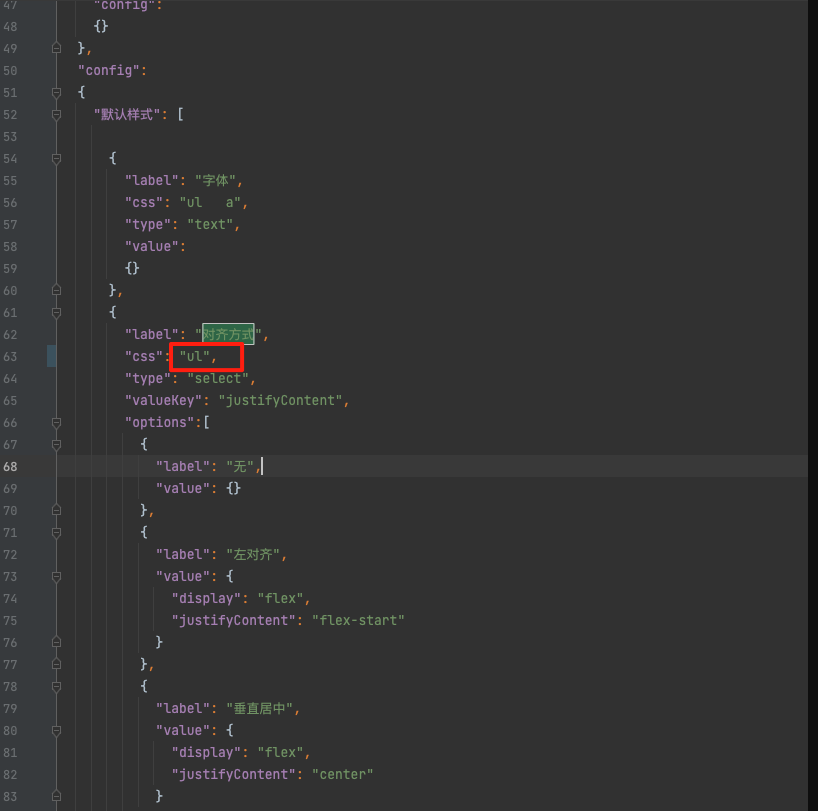The width and height of the screenshot is (818, 811).
Task: Click fold end marker on line 60
Action: click(56, 290)
